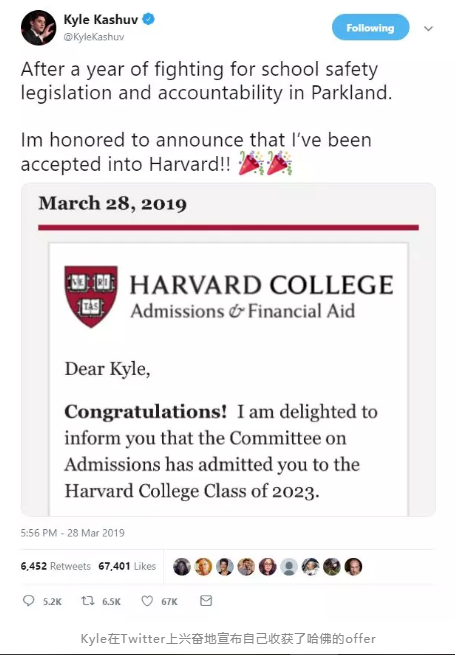Click the 6.5K retweet count
This screenshot has height=655, width=455.
(112, 602)
